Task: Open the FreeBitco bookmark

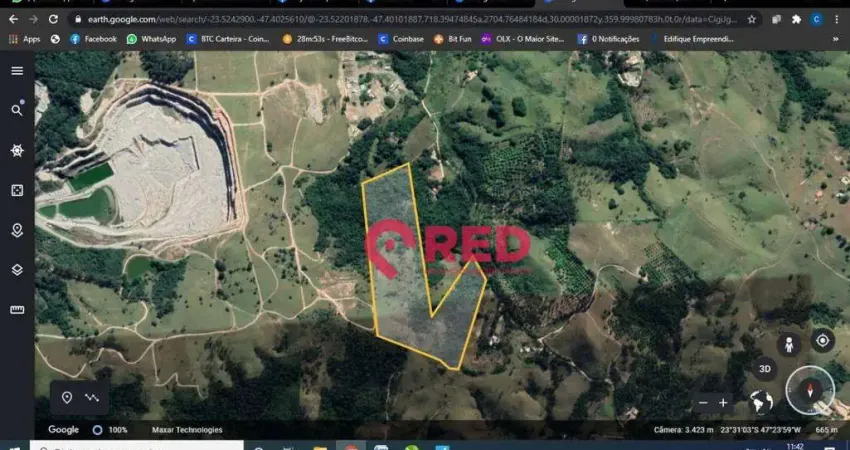Action: (x=325, y=39)
